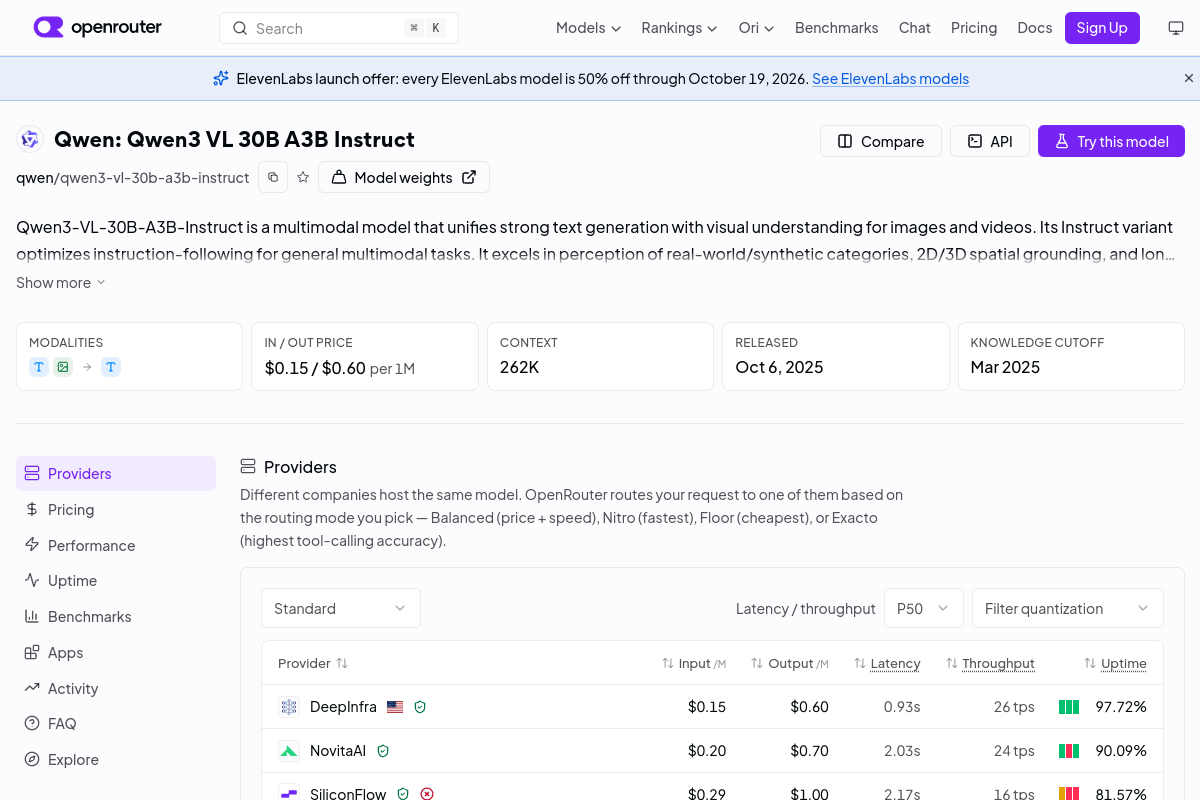
Task: Open the Rankings menu in the header
Action: pyautogui.click(x=679, y=28)
